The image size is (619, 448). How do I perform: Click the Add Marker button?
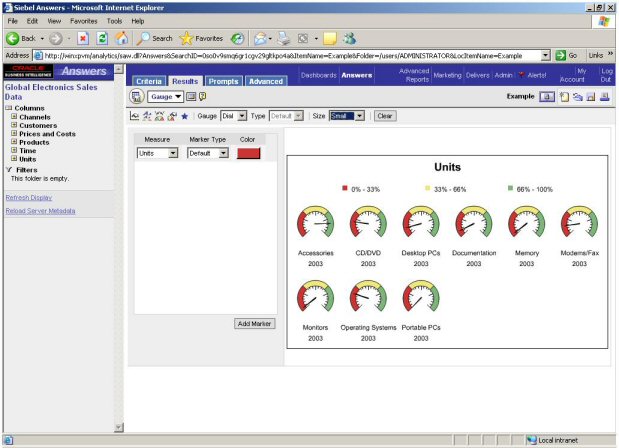pyautogui.click(x=254, y=324)
